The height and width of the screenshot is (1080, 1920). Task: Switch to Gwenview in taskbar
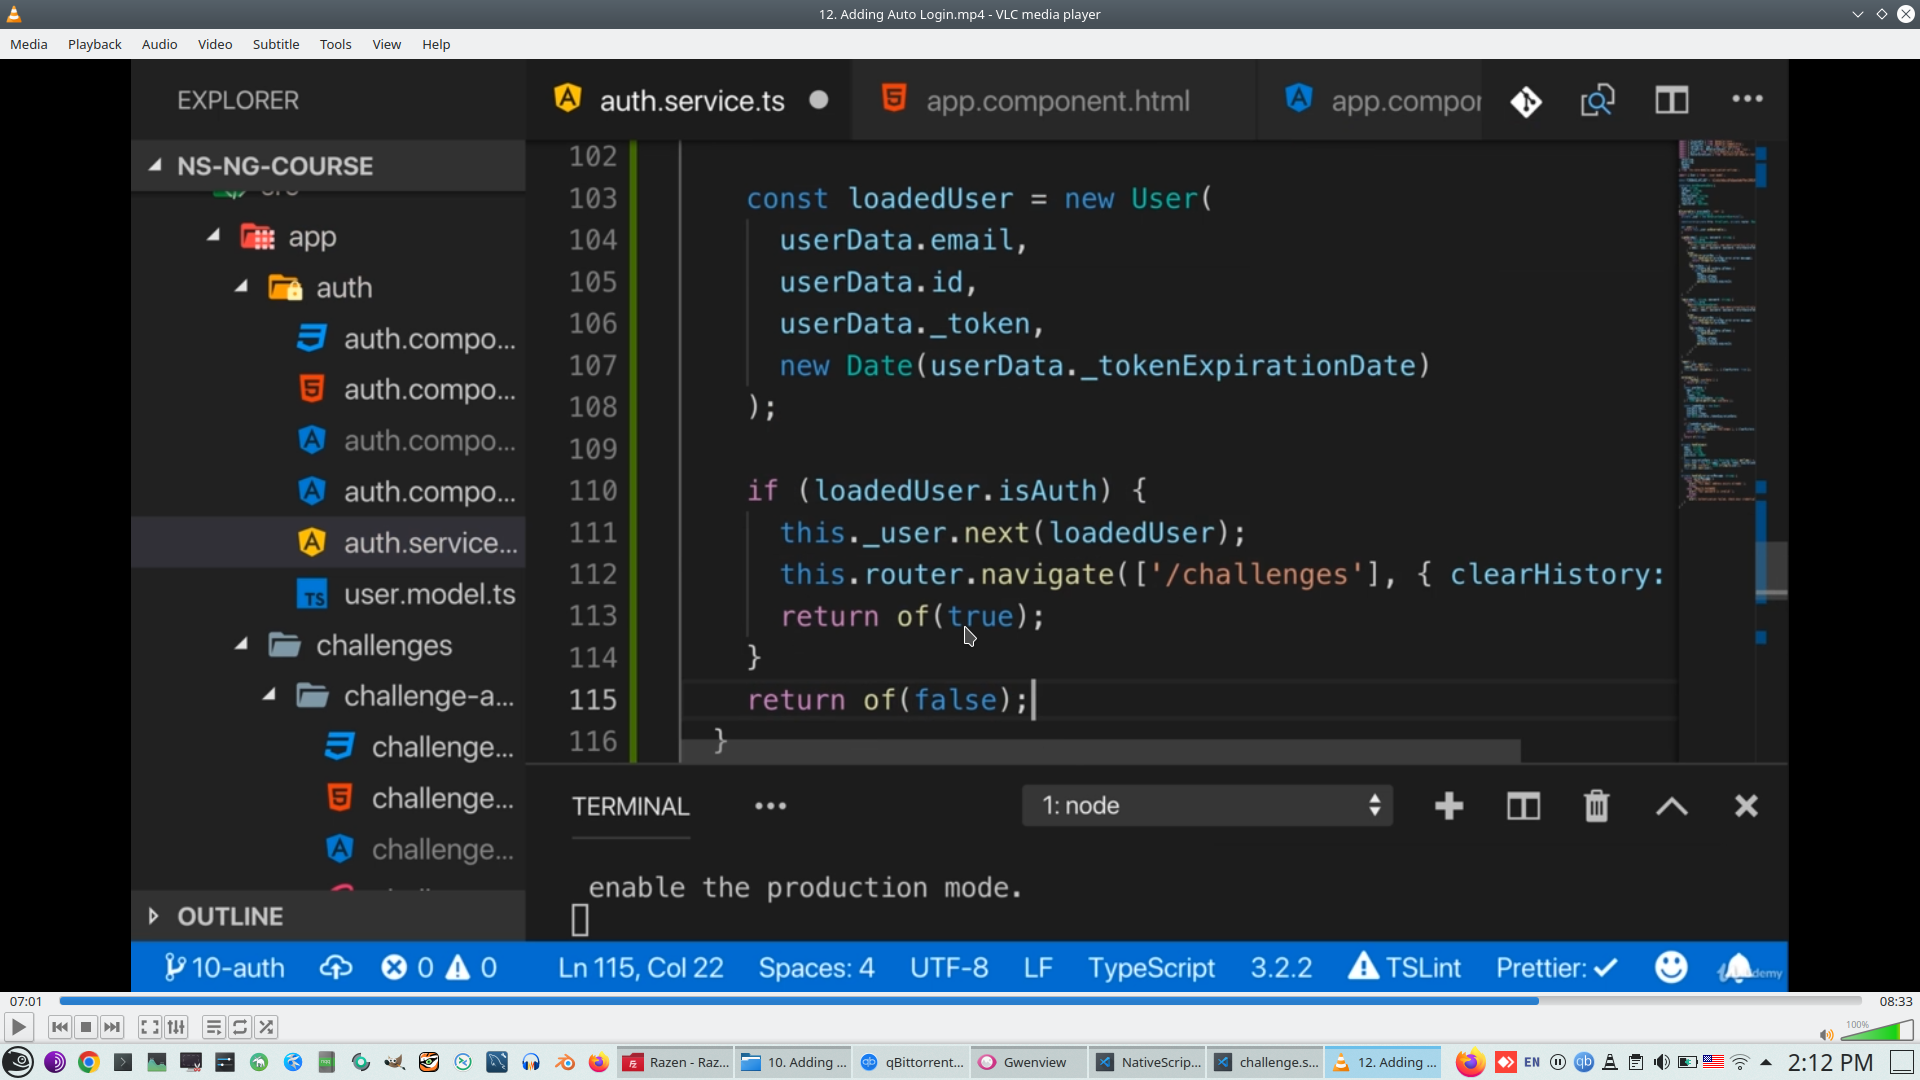(1027, 1062)
